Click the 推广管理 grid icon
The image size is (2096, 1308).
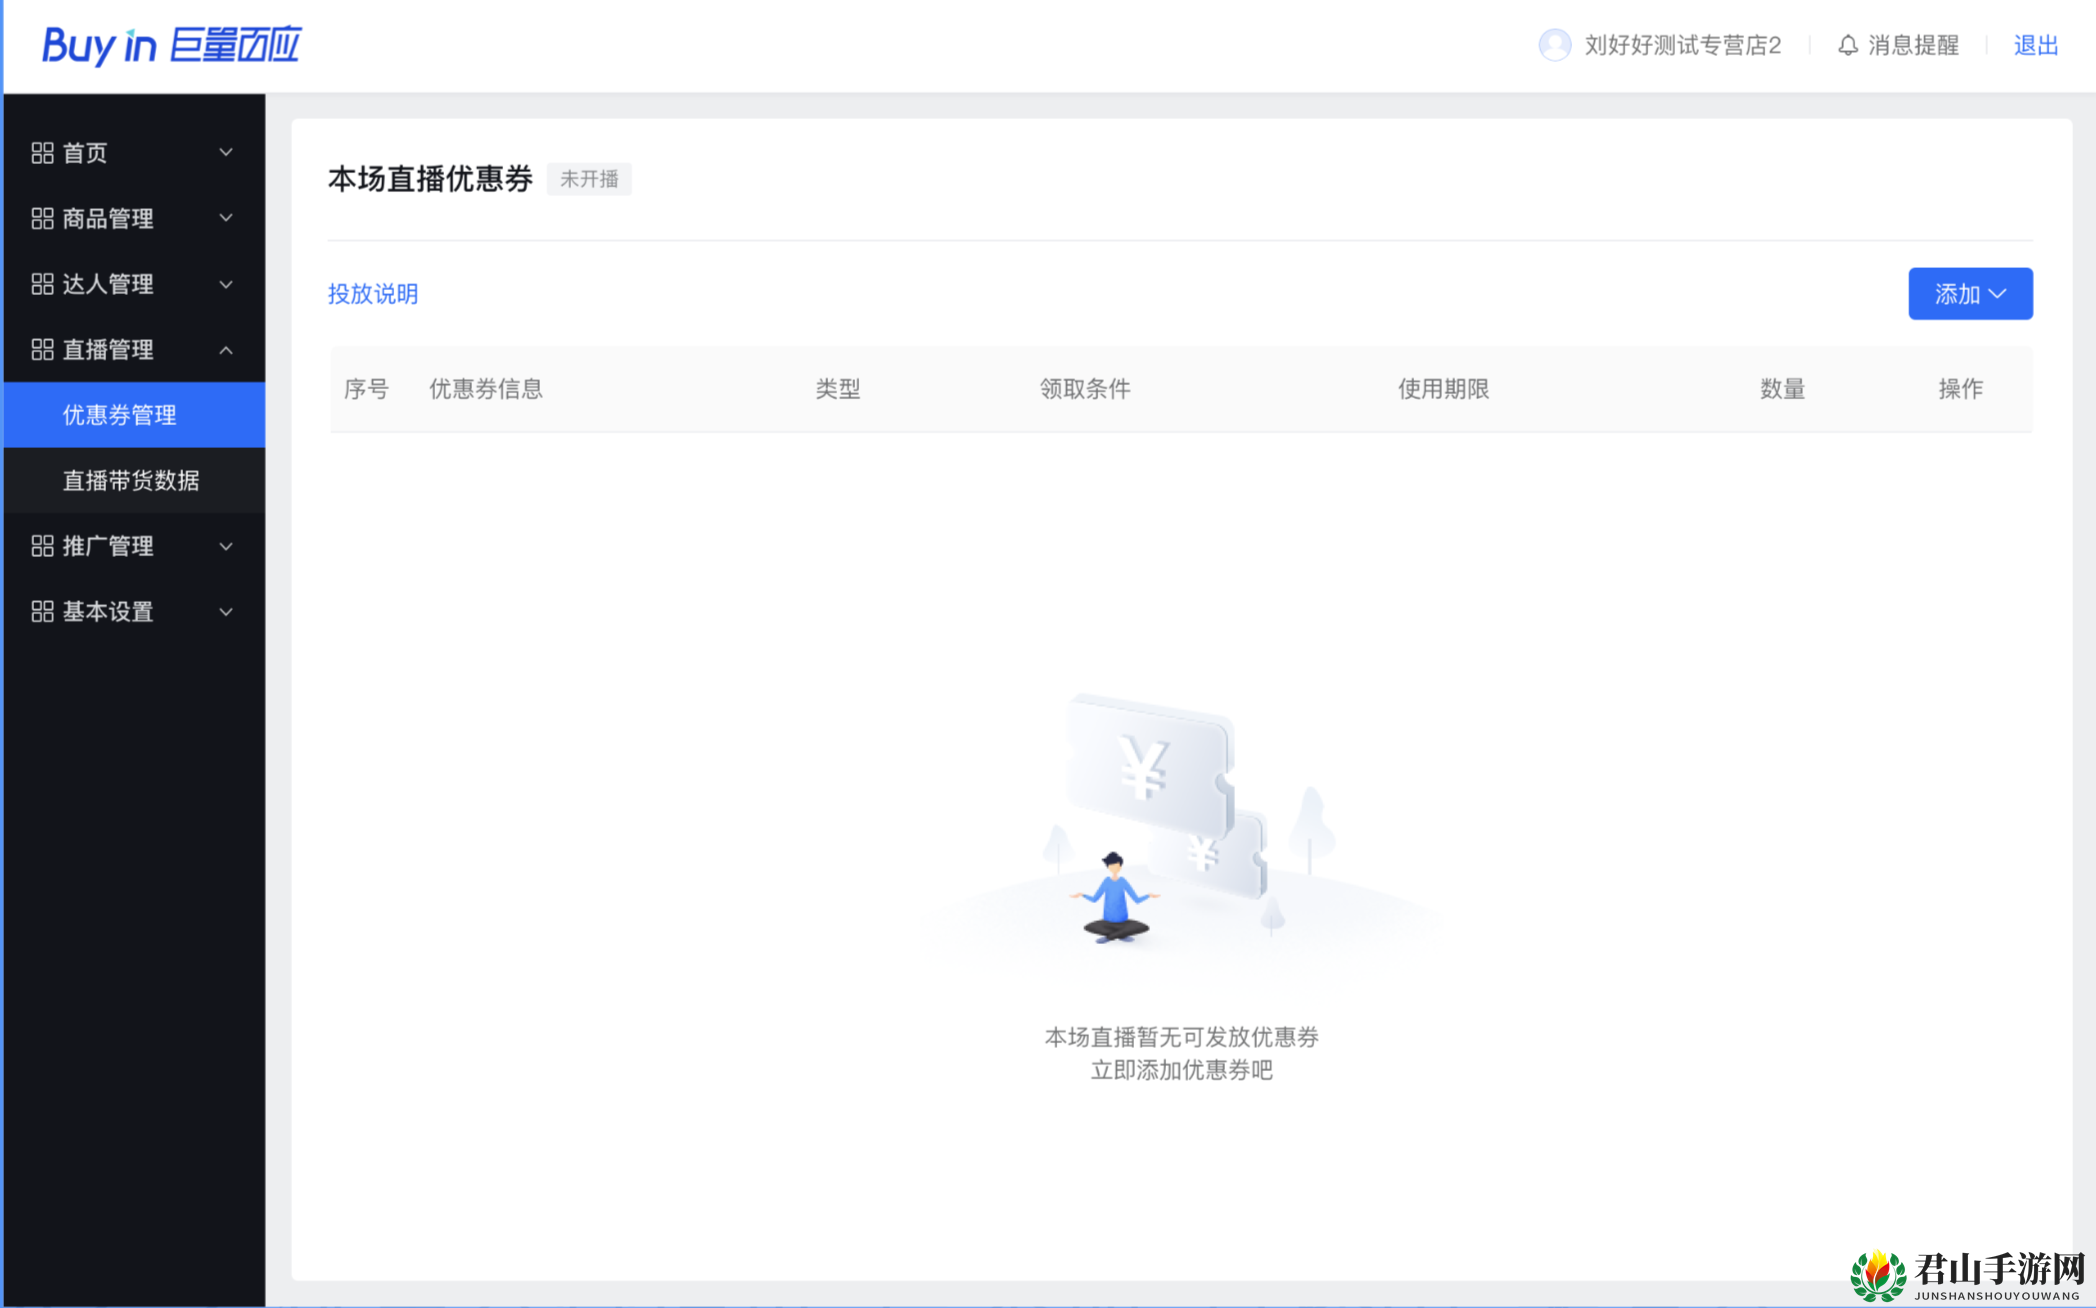point(42,546)
